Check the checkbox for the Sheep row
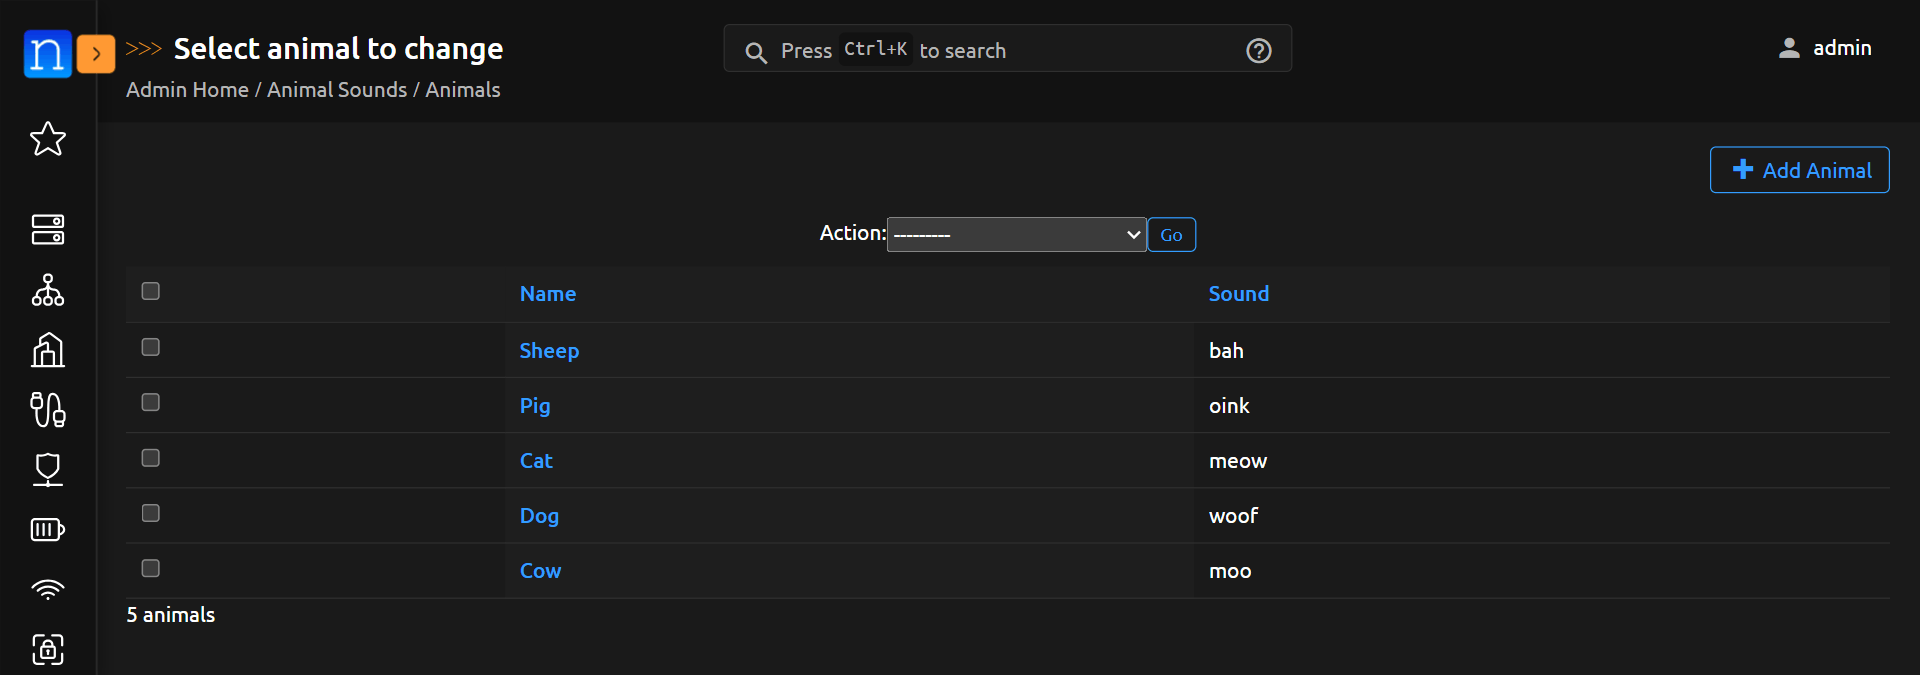The width and height of the screenshot is (1920, 675). click(151, 347)
